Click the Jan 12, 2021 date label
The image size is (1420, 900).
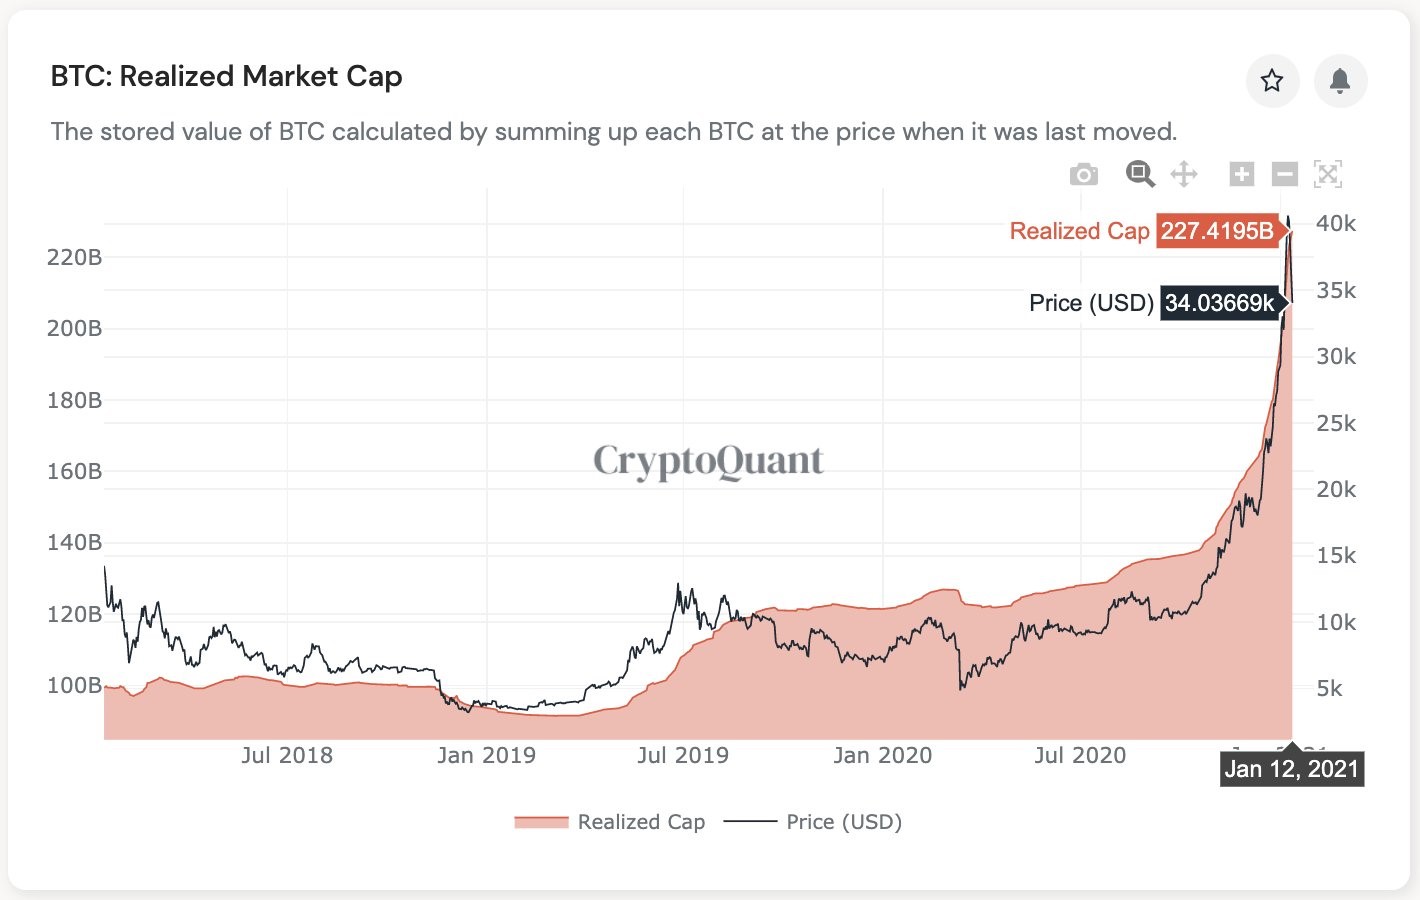tap(1291, 769)
